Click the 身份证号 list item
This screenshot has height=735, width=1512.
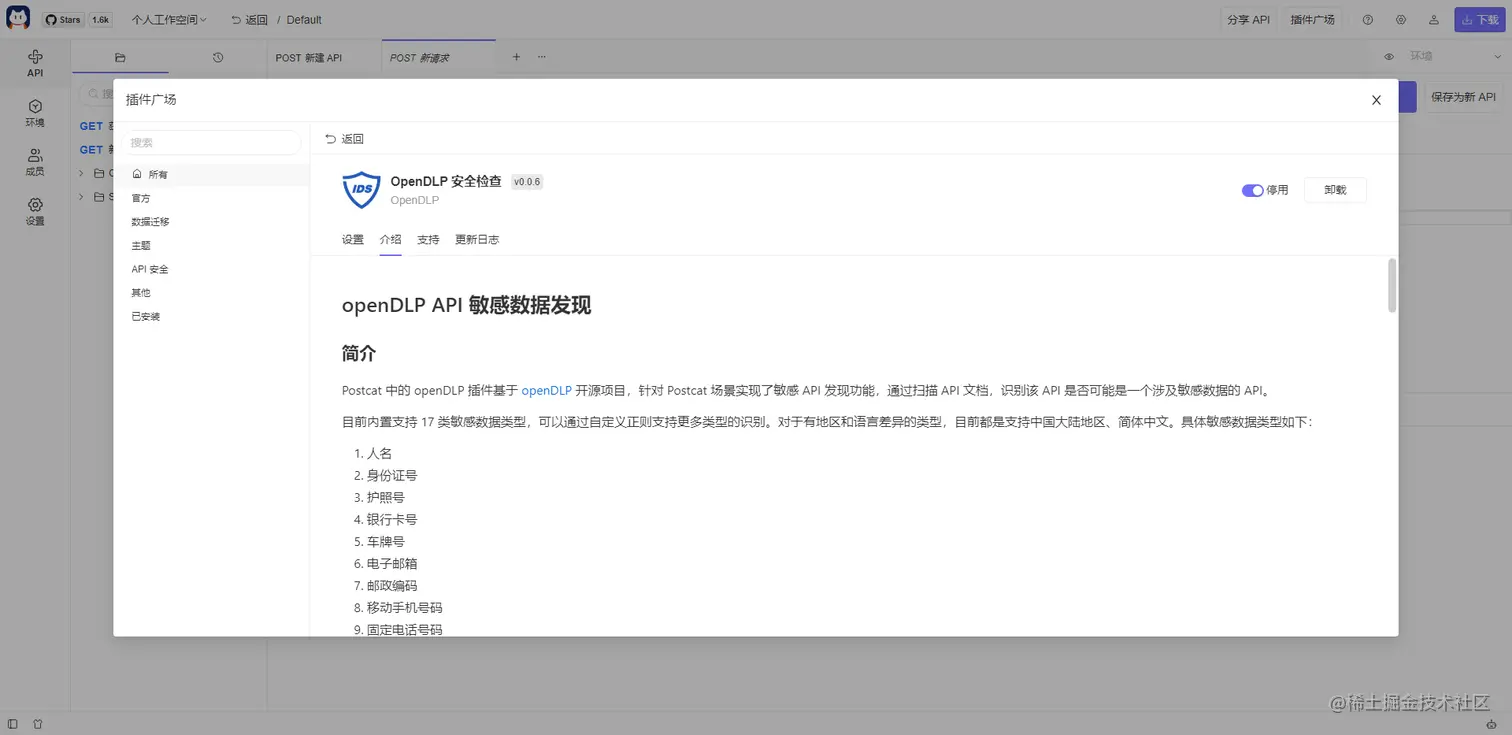coord(392,475)
